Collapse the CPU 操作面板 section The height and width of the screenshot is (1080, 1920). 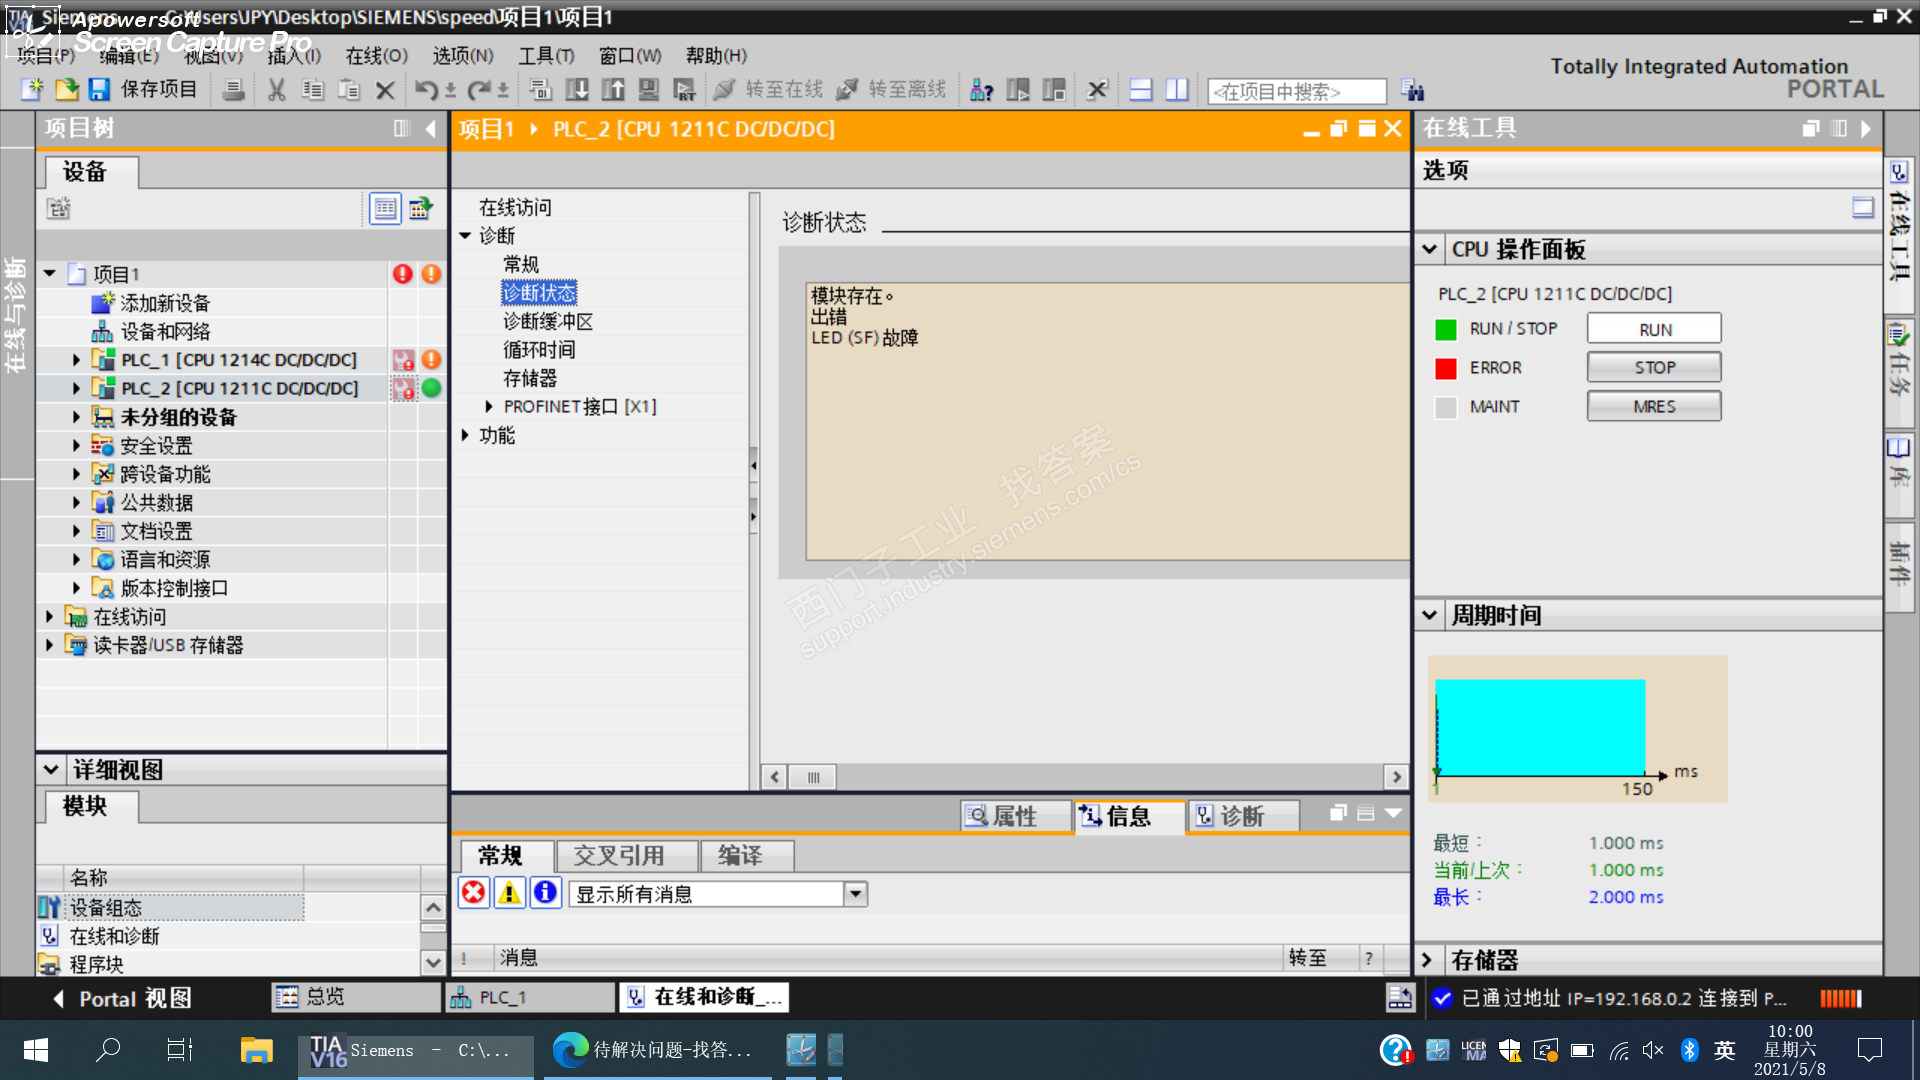(1430, 249)
